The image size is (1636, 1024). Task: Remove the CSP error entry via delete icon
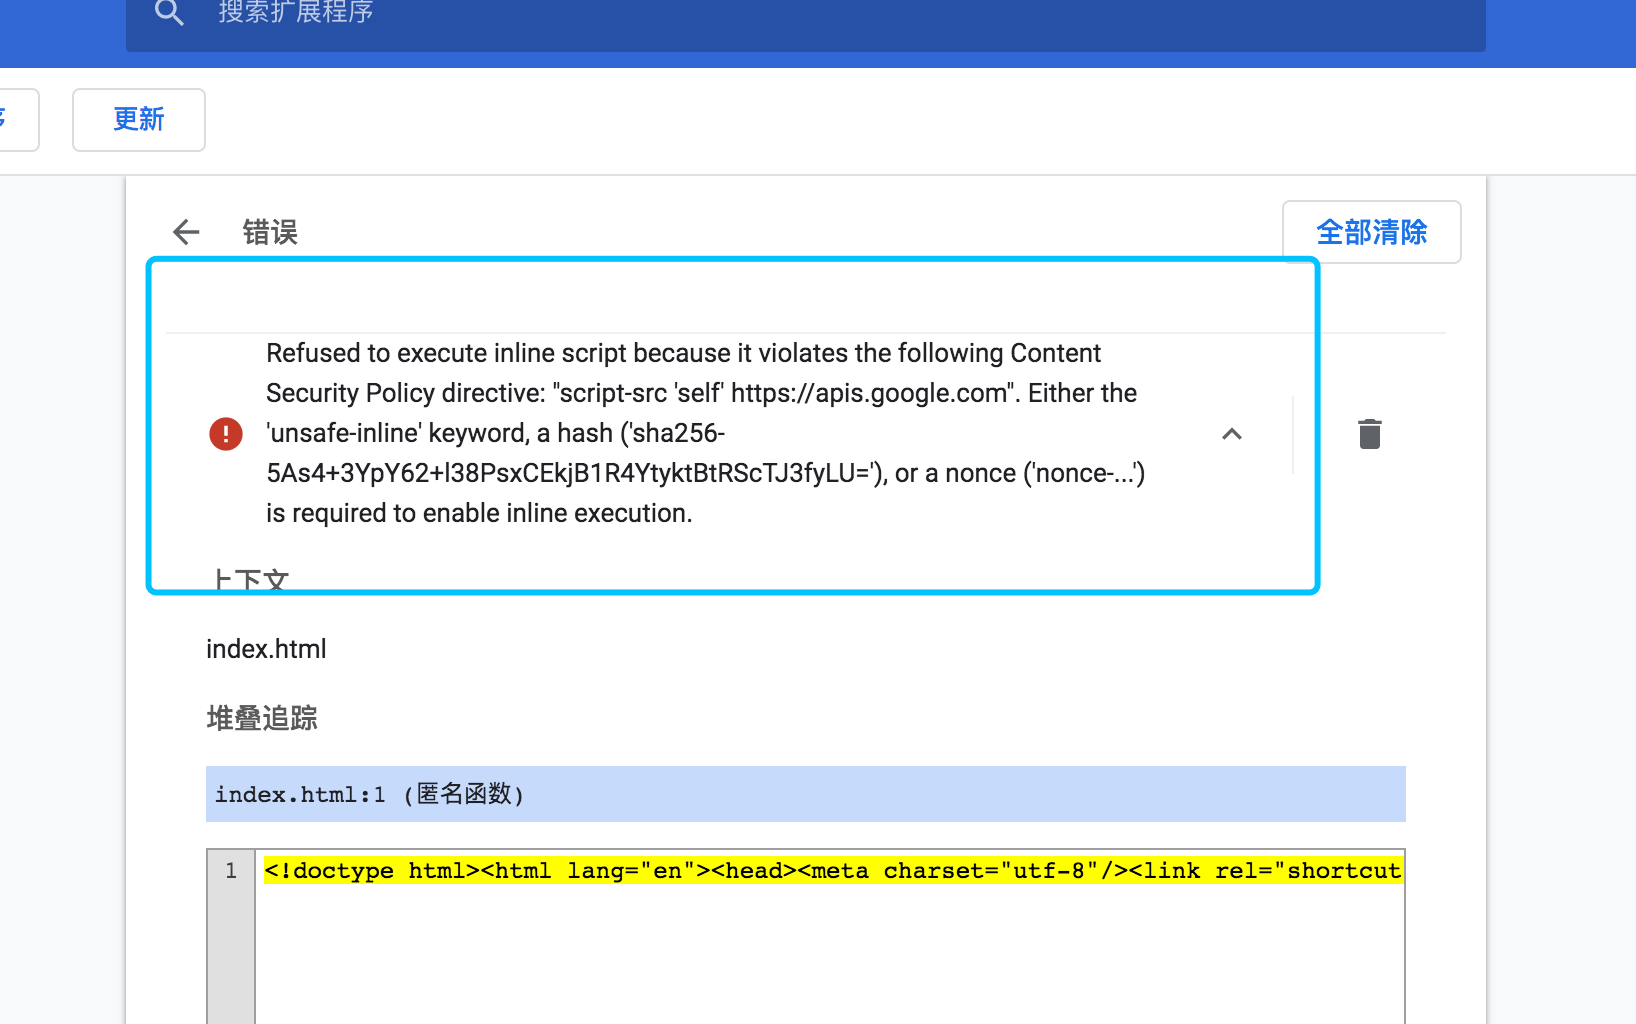[1369, 433]
